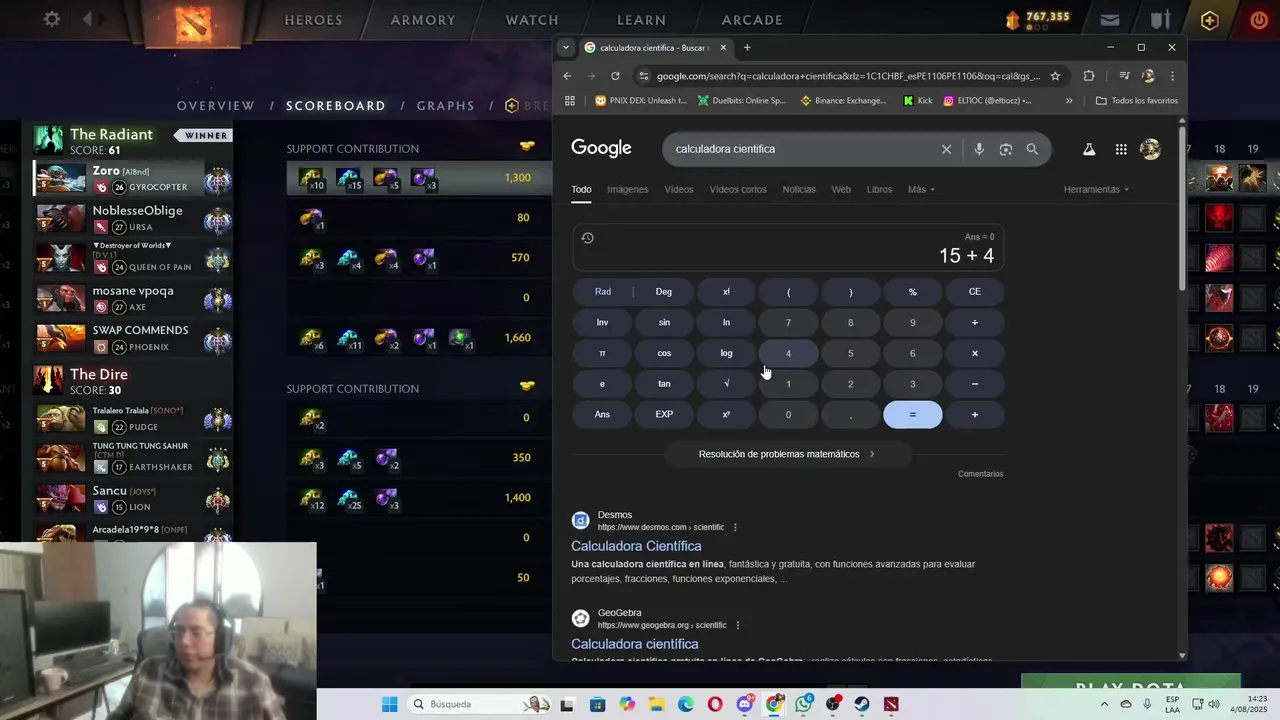Open Dota ARMORY menu

423,20
